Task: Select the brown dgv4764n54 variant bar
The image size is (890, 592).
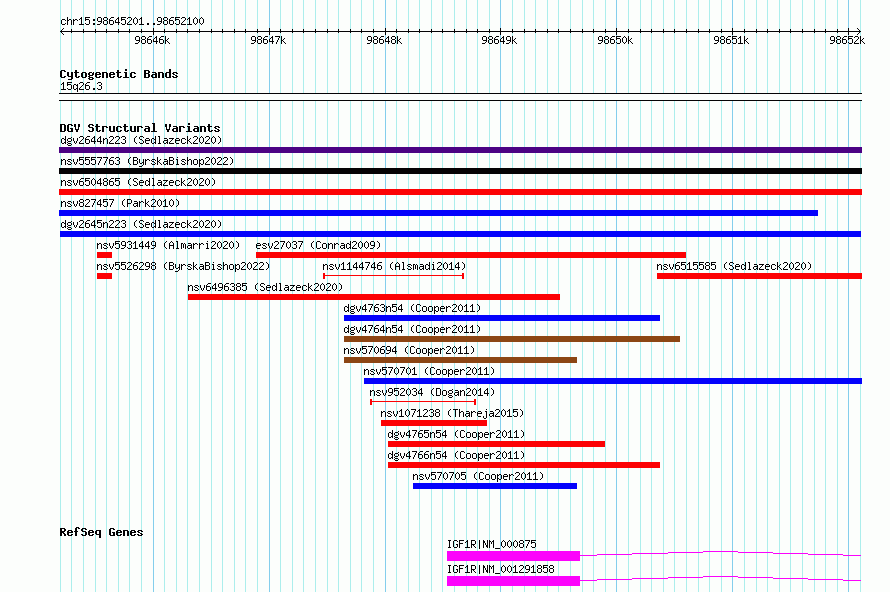Action: tap(512, 339)
